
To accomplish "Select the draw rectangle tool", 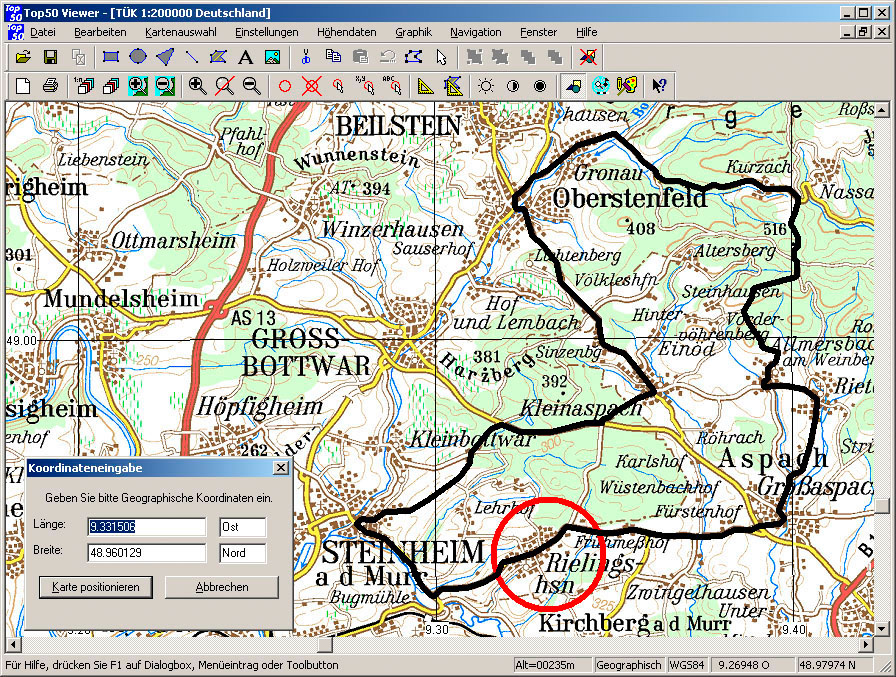I will (x=111, y=57).
